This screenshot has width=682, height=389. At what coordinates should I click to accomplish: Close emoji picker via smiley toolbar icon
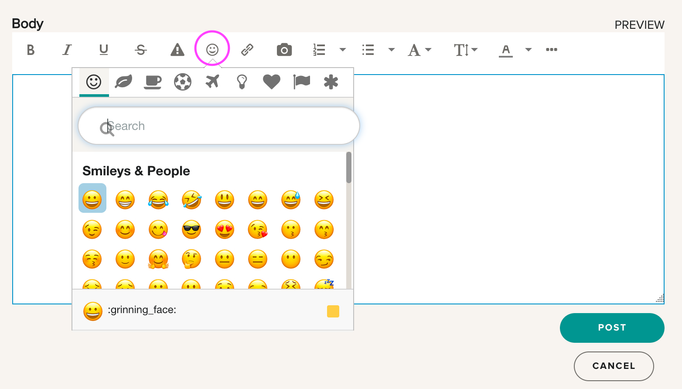[x=212, y=49]
